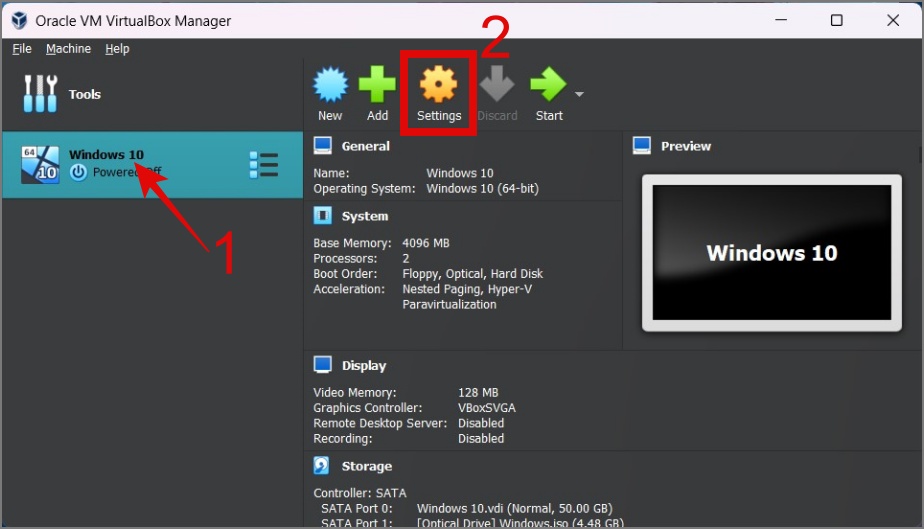This screenshot has width=924, height=529.
Task: Click the Name value 'Windows 10'
Action: tap(460, 173)
